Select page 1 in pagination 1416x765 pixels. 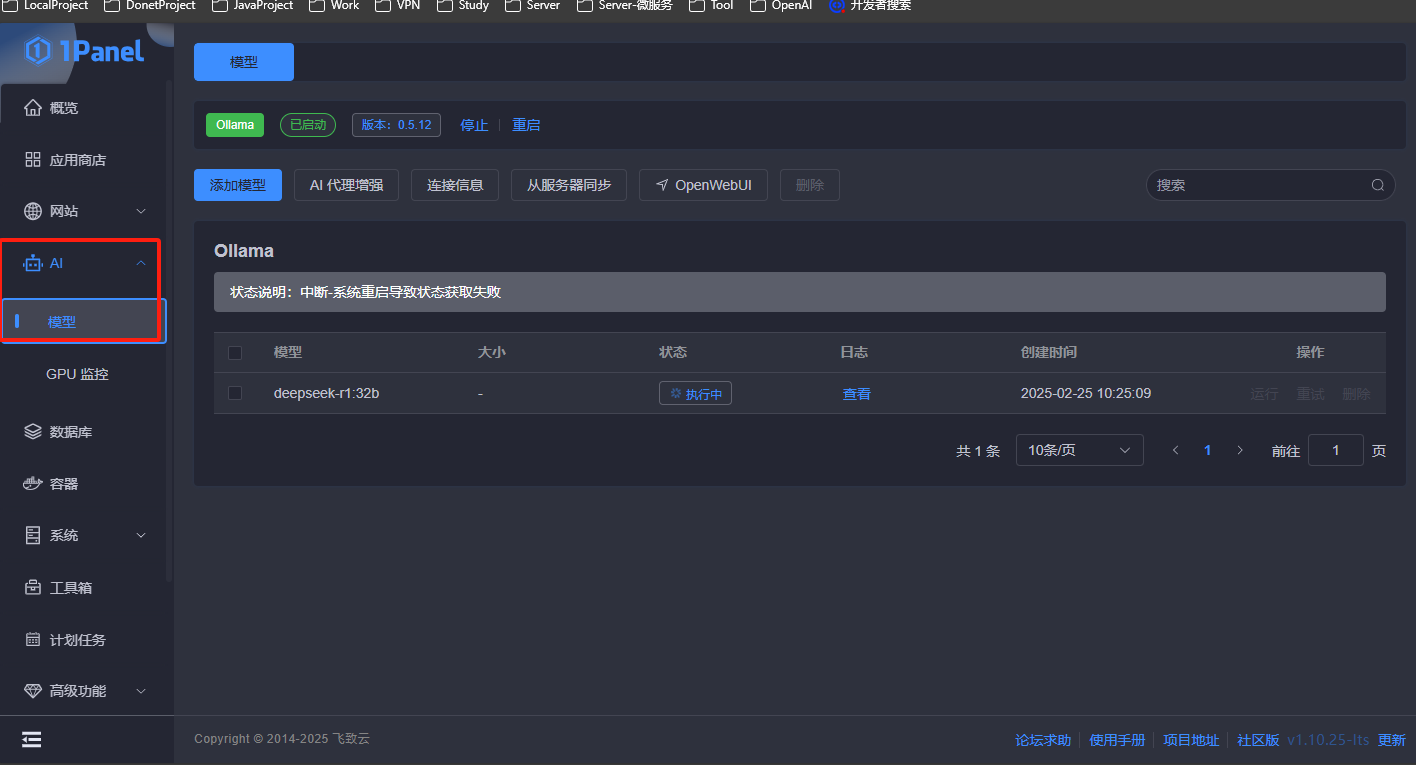coord(1208,450)
